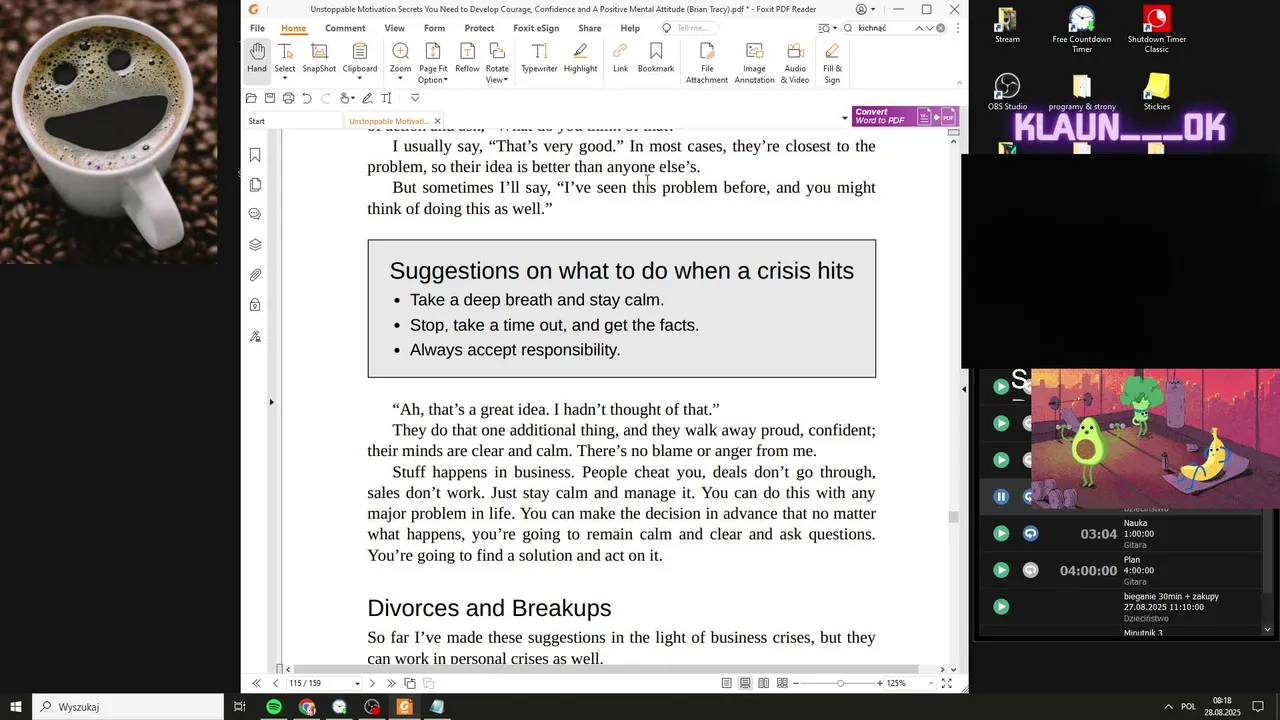The width and height of the screenshot is (1280, 720).
Task: Open the page number dropdown
Action: (357, 684)
